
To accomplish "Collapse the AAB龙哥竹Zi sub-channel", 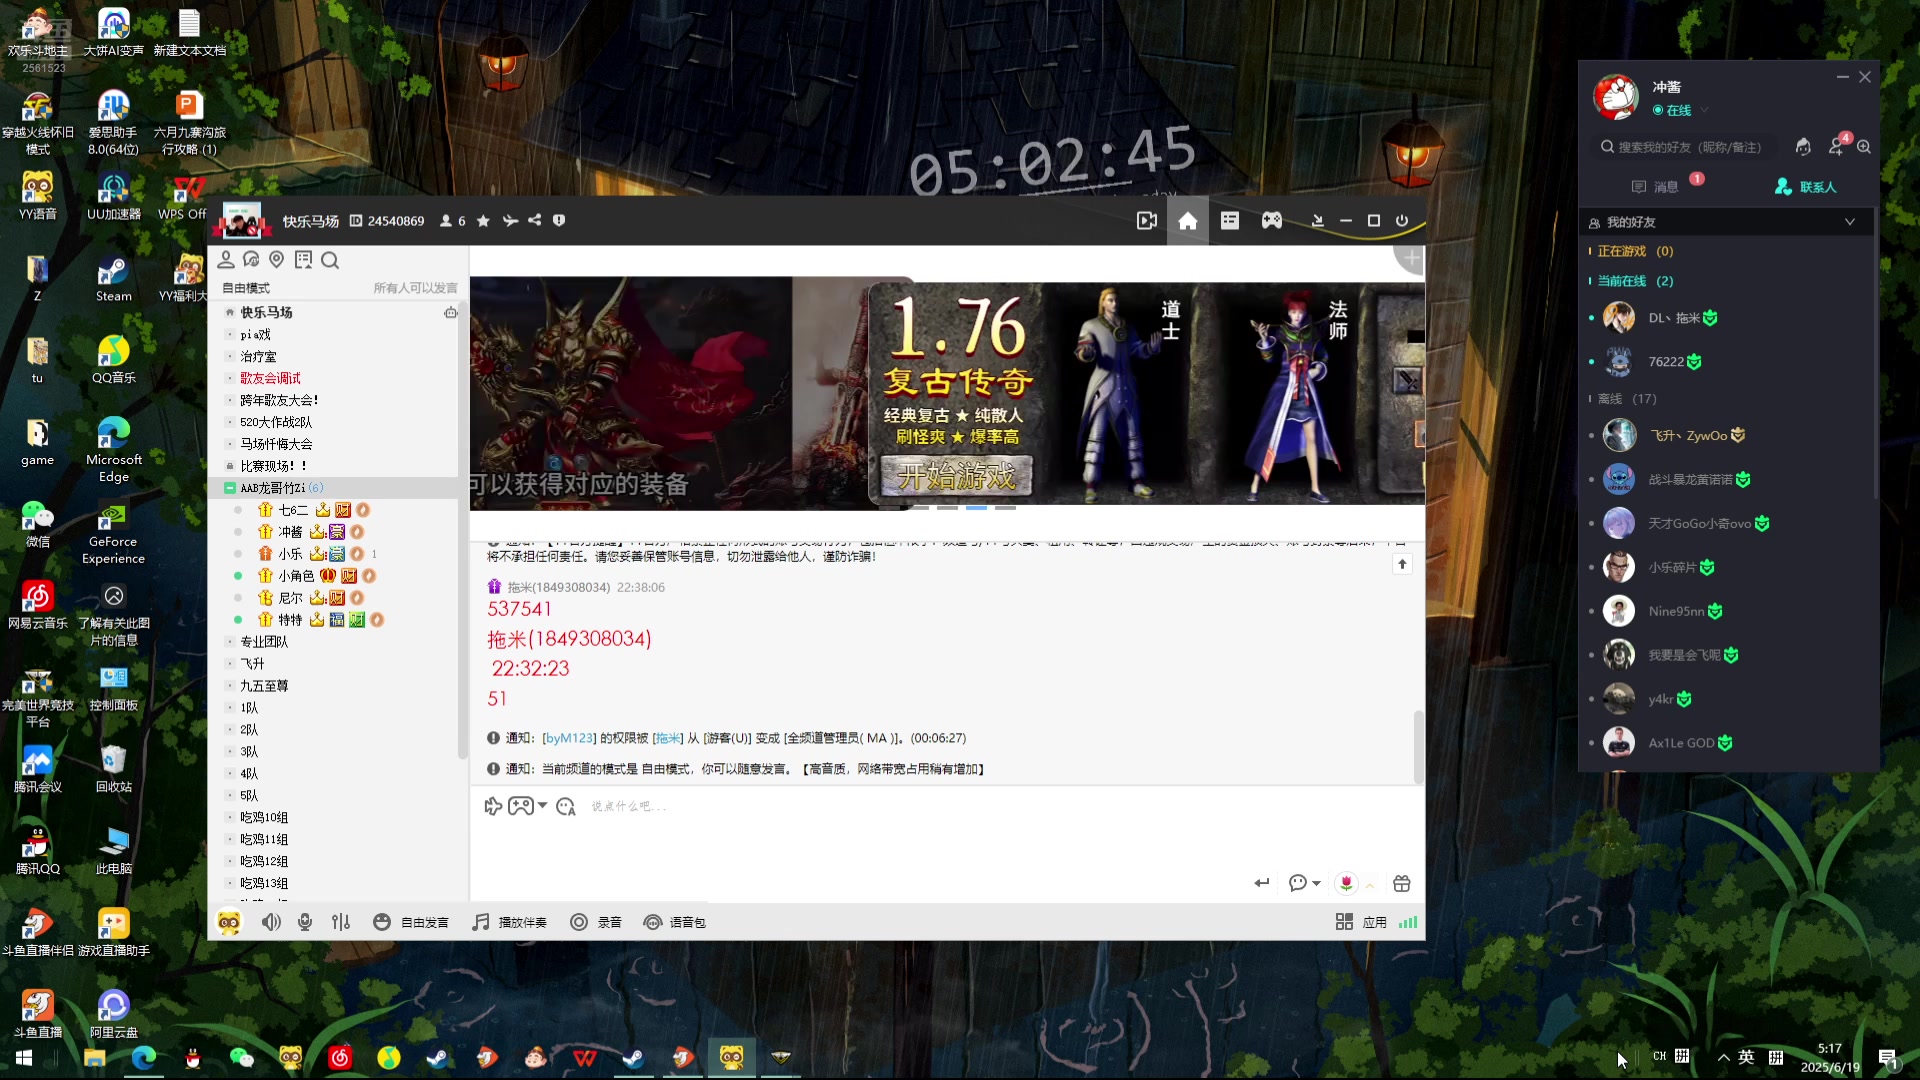I will [230, 488].
